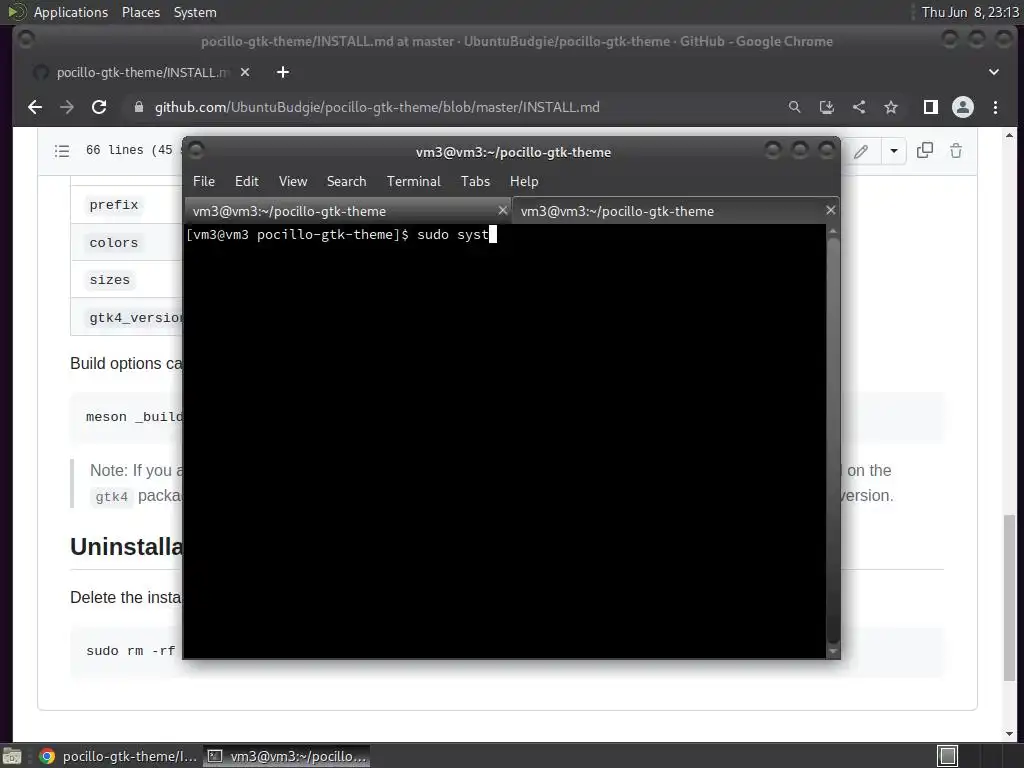The height and width of the screenshot is (768, 1024).
Task: Switch to Chrome via taskbar button
Action: coord(117,756)
